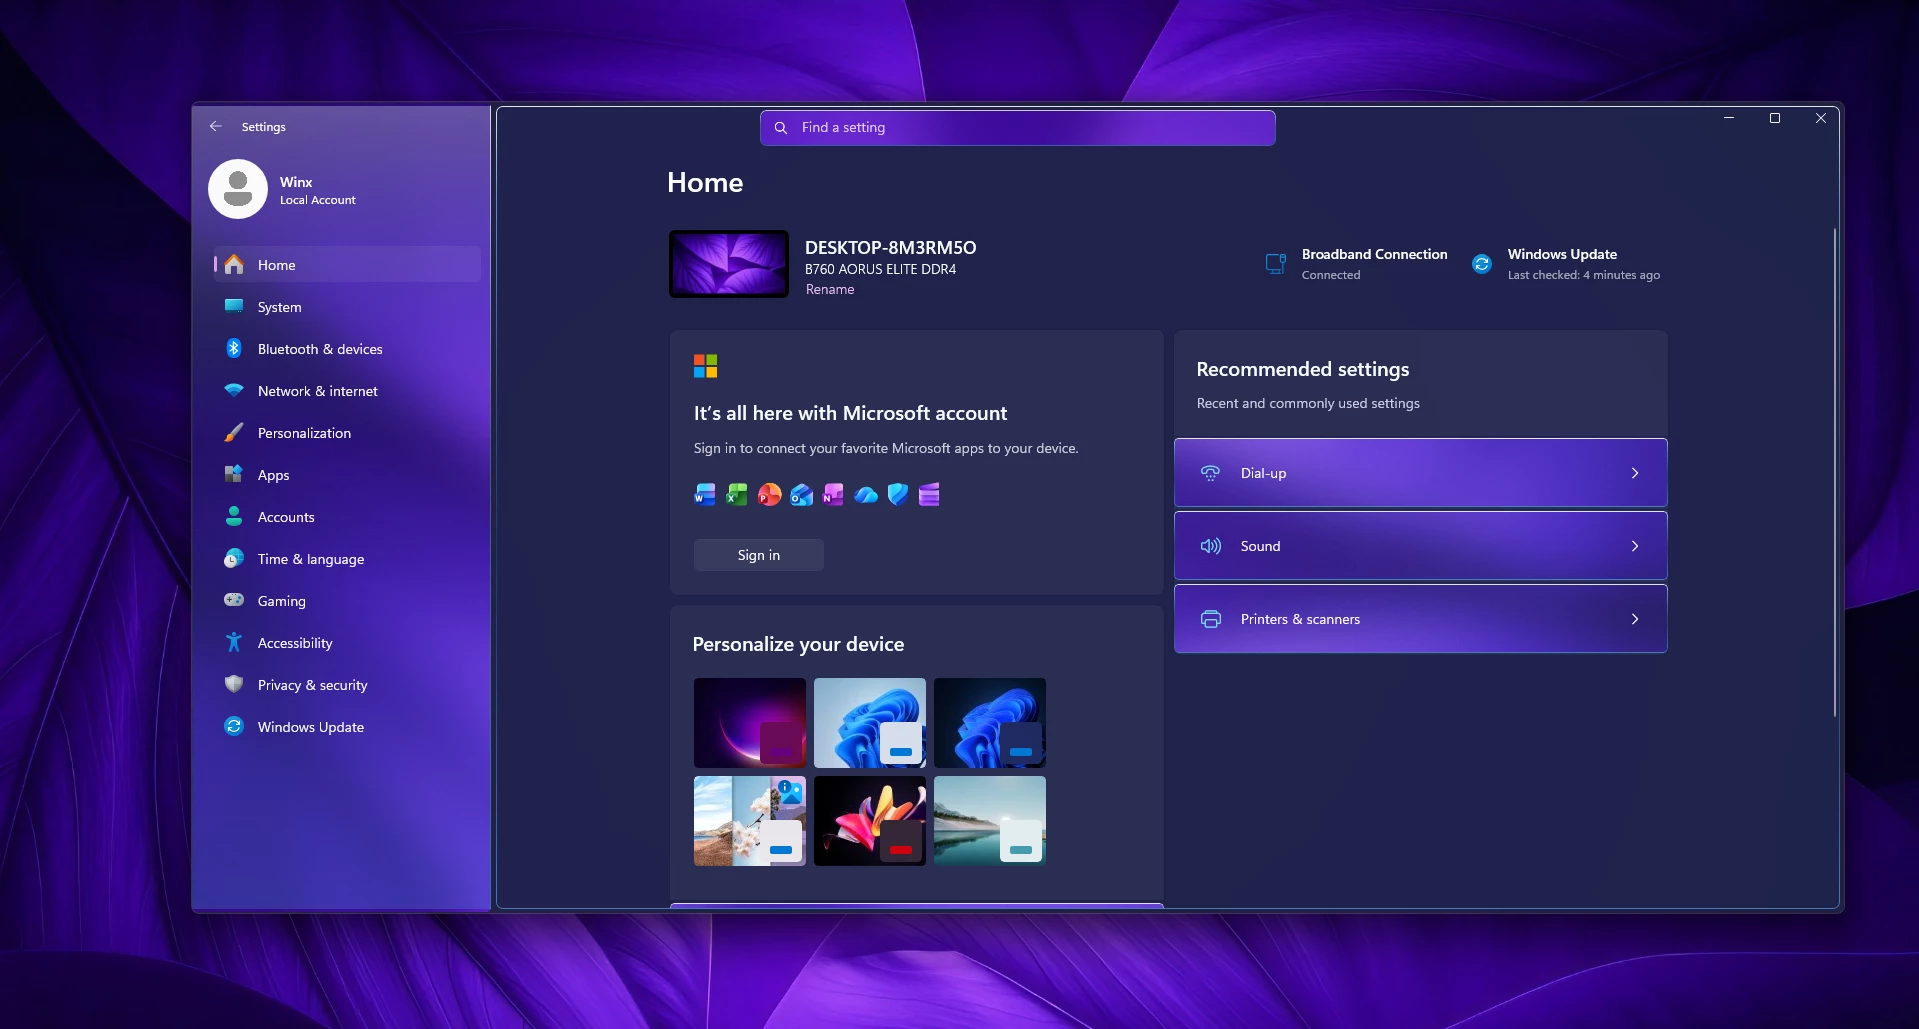
Task: Click the Microsoft Defender shield icon
Action: [898, 494]
